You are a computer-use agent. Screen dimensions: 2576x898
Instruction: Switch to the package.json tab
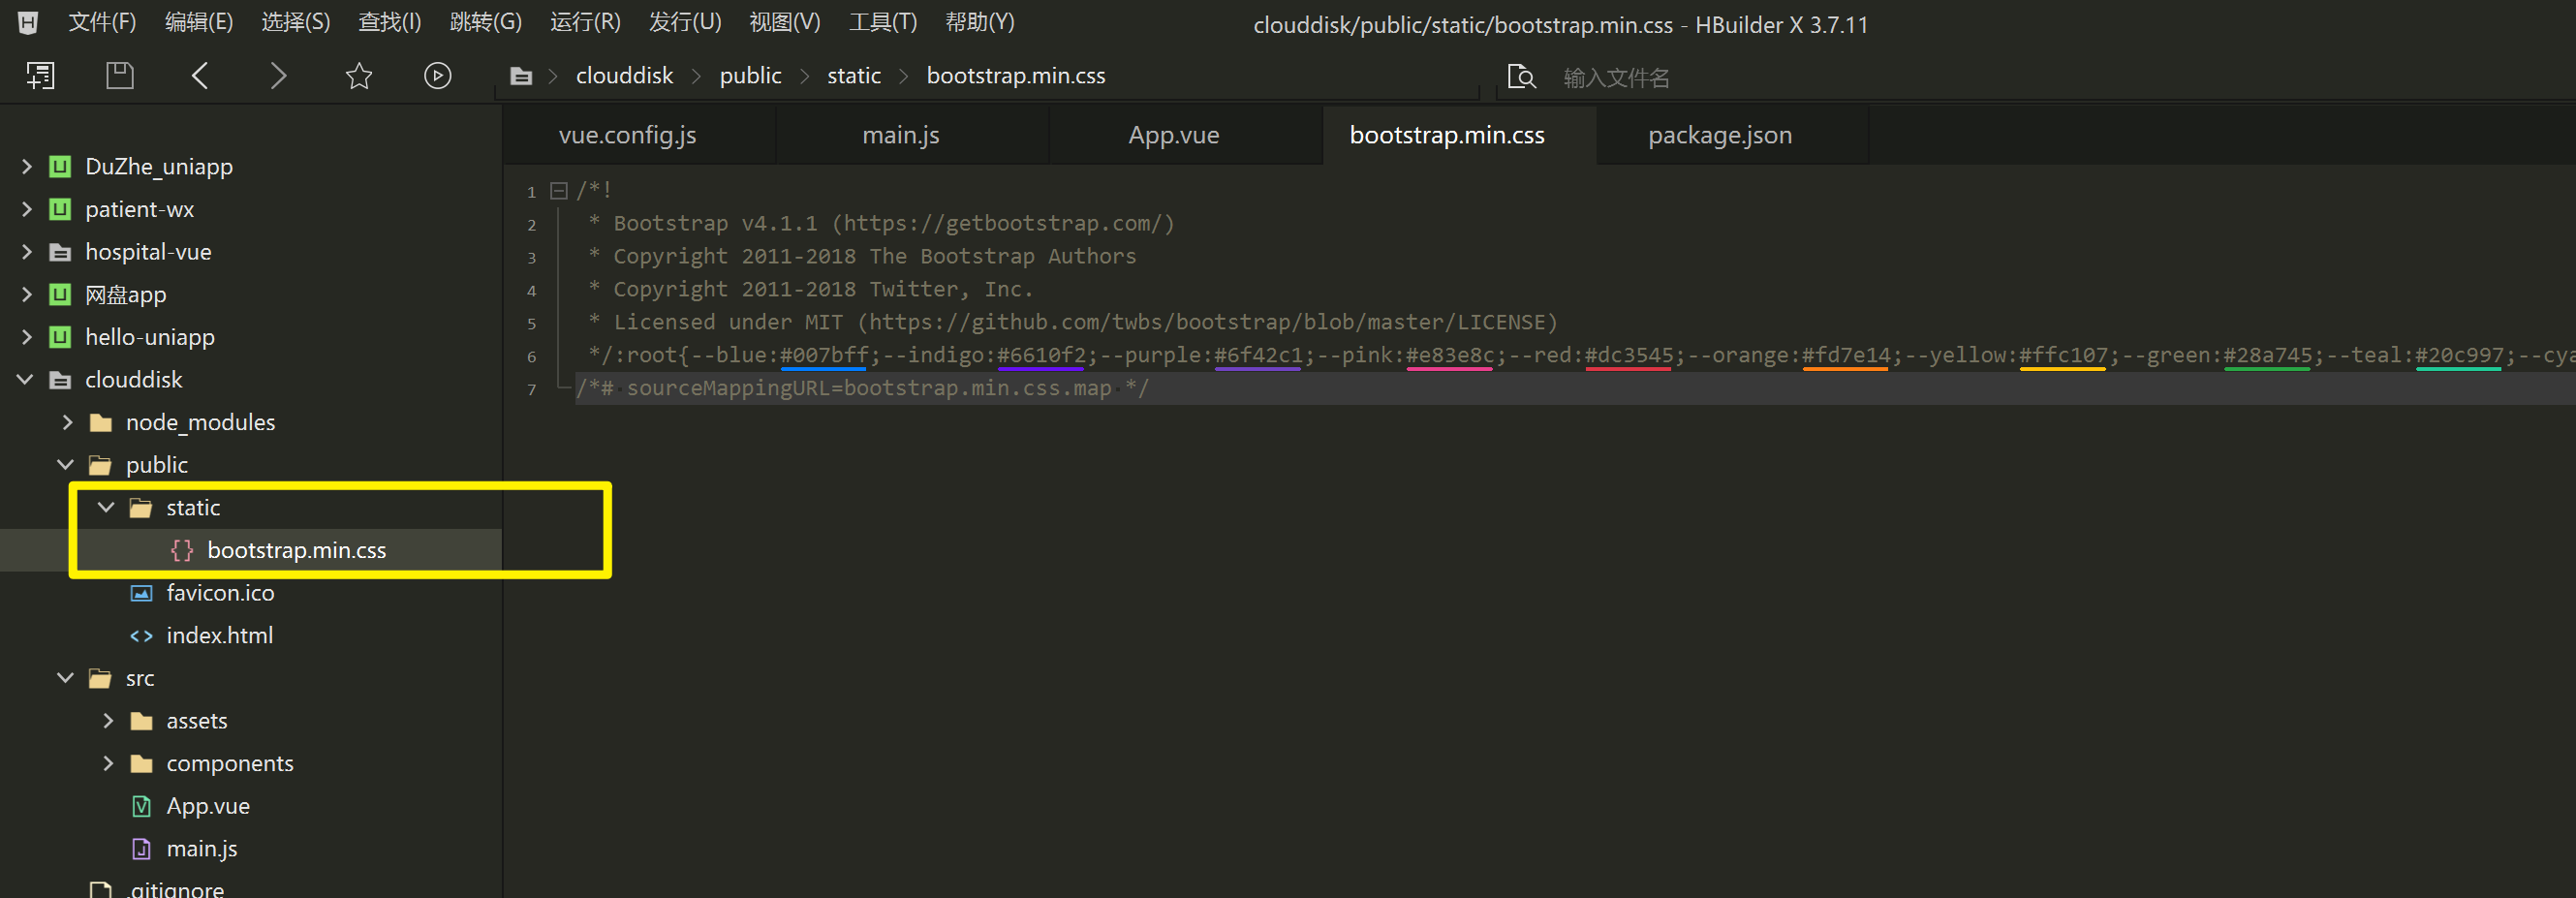coord(1720,134)
